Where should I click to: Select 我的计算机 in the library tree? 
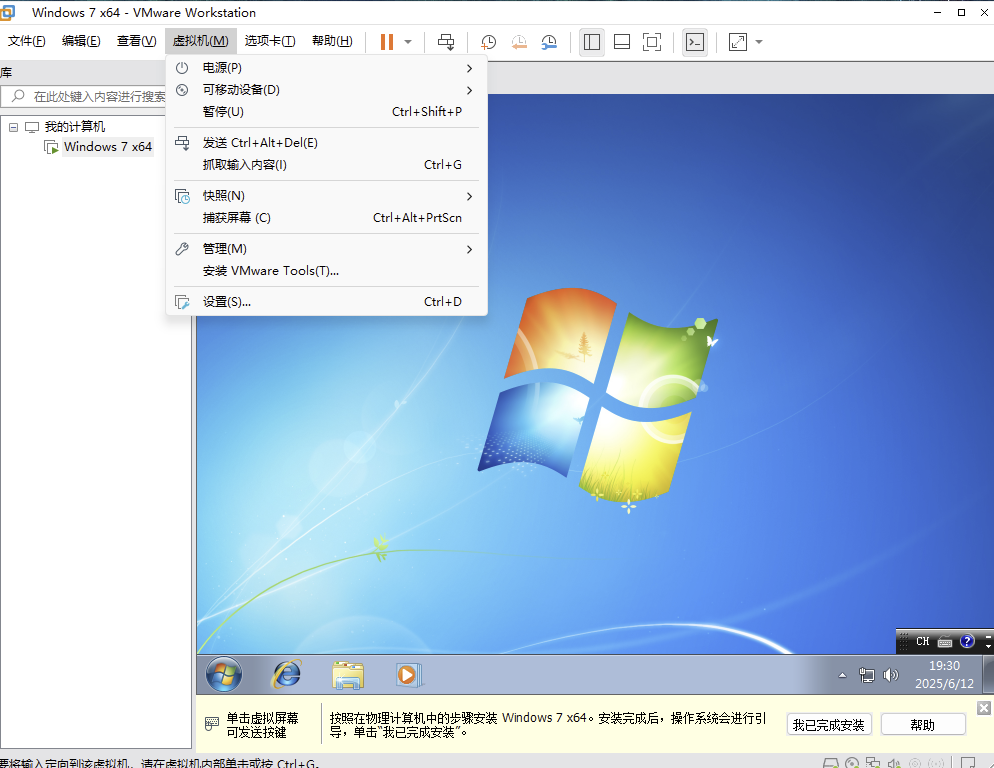pyautogui.click(x=75, y=127)
